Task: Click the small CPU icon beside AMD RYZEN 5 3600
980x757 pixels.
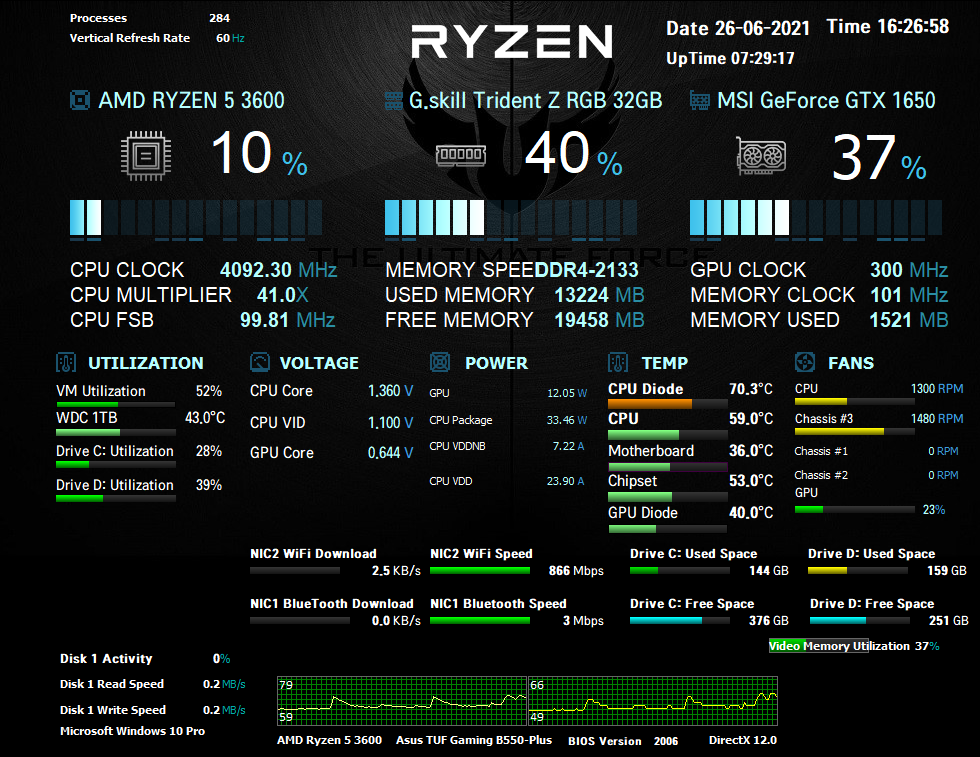Action: click(x=80, y=100)
